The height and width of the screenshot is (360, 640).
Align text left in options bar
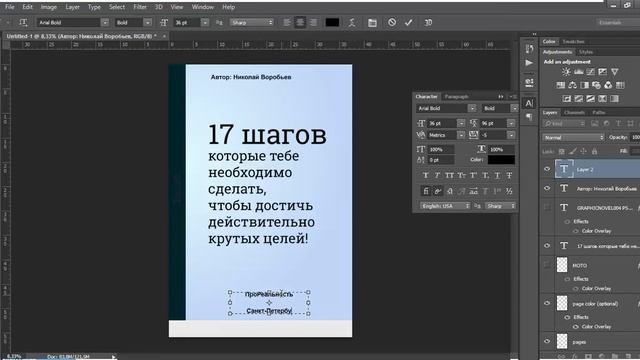pos(287,22)
